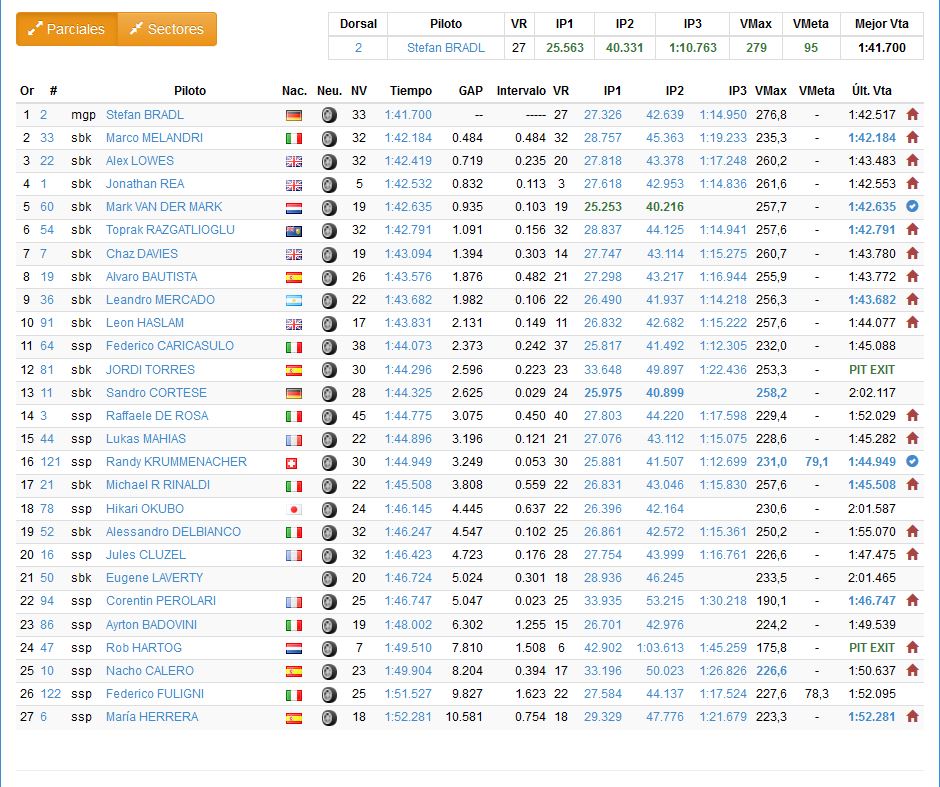Click the Tiempo column header
Viewport: 940px width, 787px height.
pyautogui.click(x=411, y=91)
